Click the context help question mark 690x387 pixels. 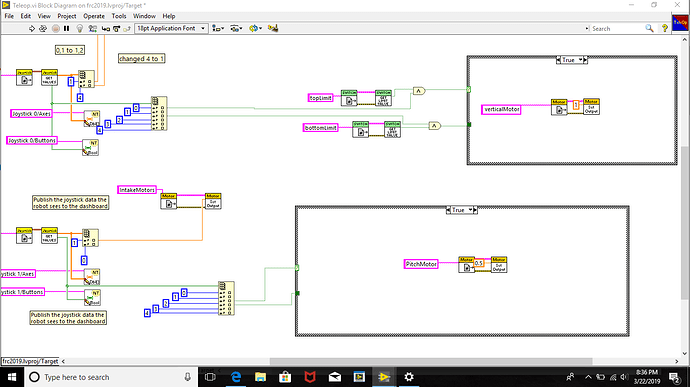[x=664, y=28]
